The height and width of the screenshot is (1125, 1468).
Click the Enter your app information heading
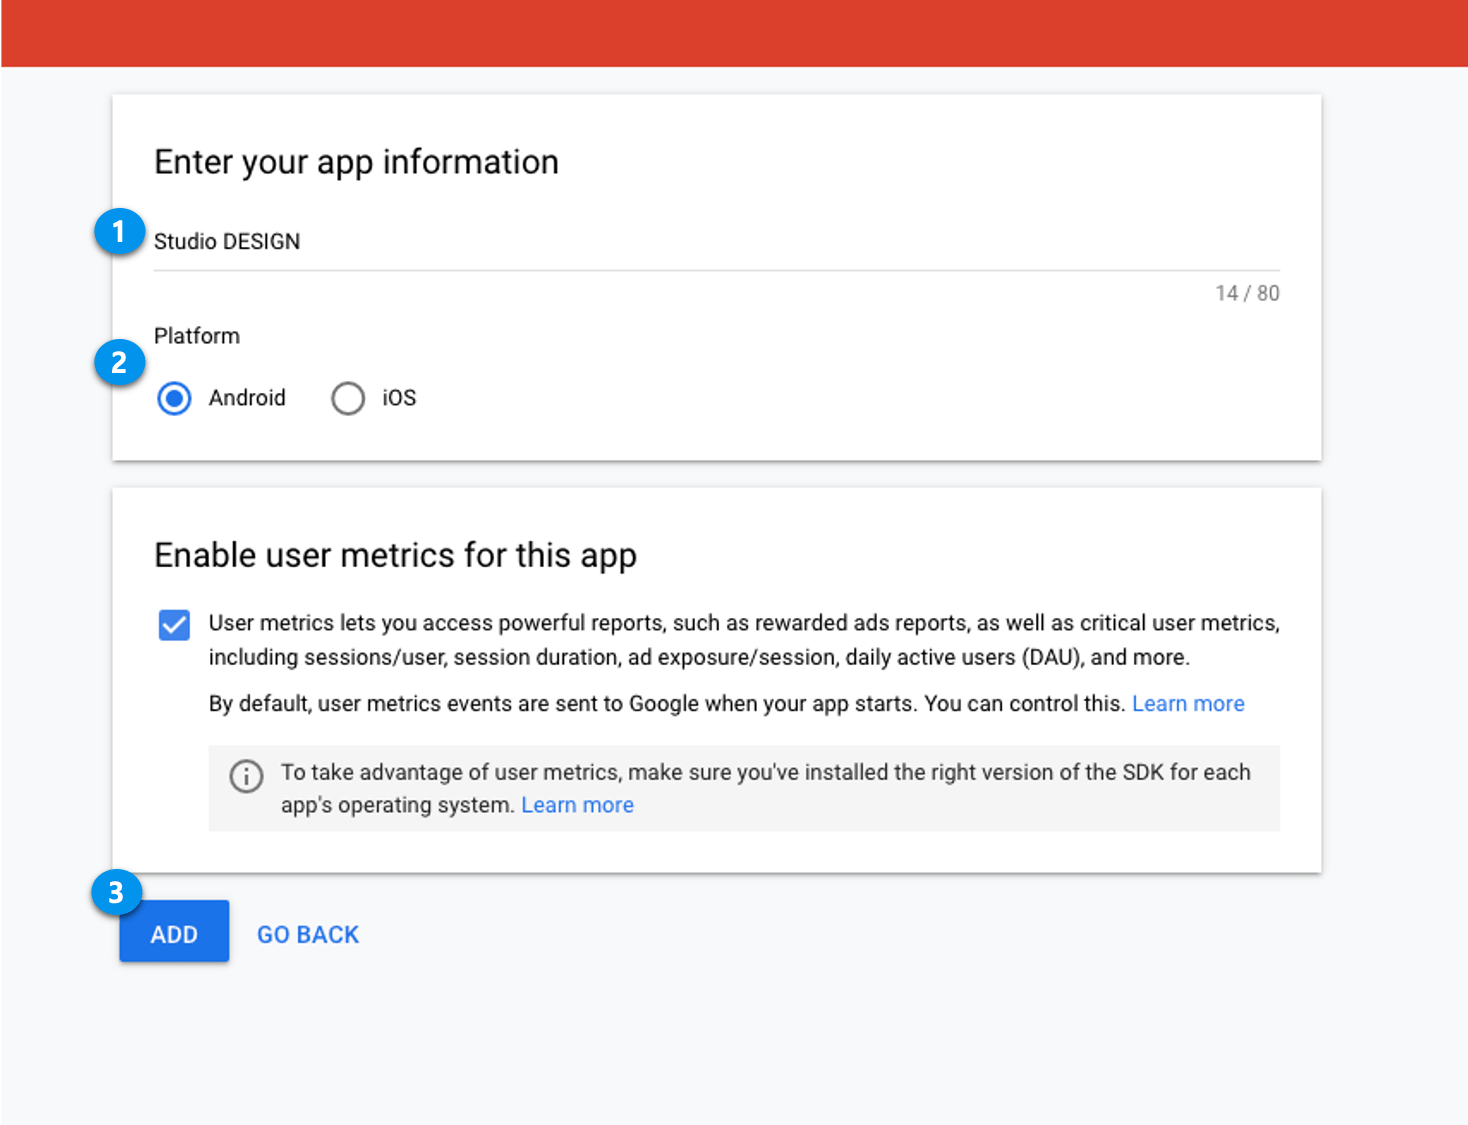[x=356, y=162]
